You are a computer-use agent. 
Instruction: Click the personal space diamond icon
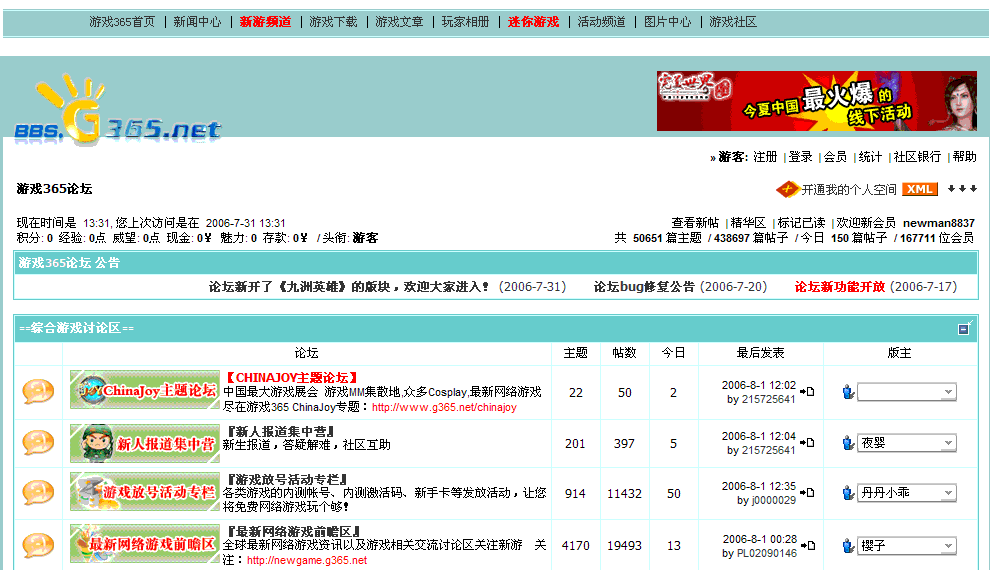[x=787, y=189]
